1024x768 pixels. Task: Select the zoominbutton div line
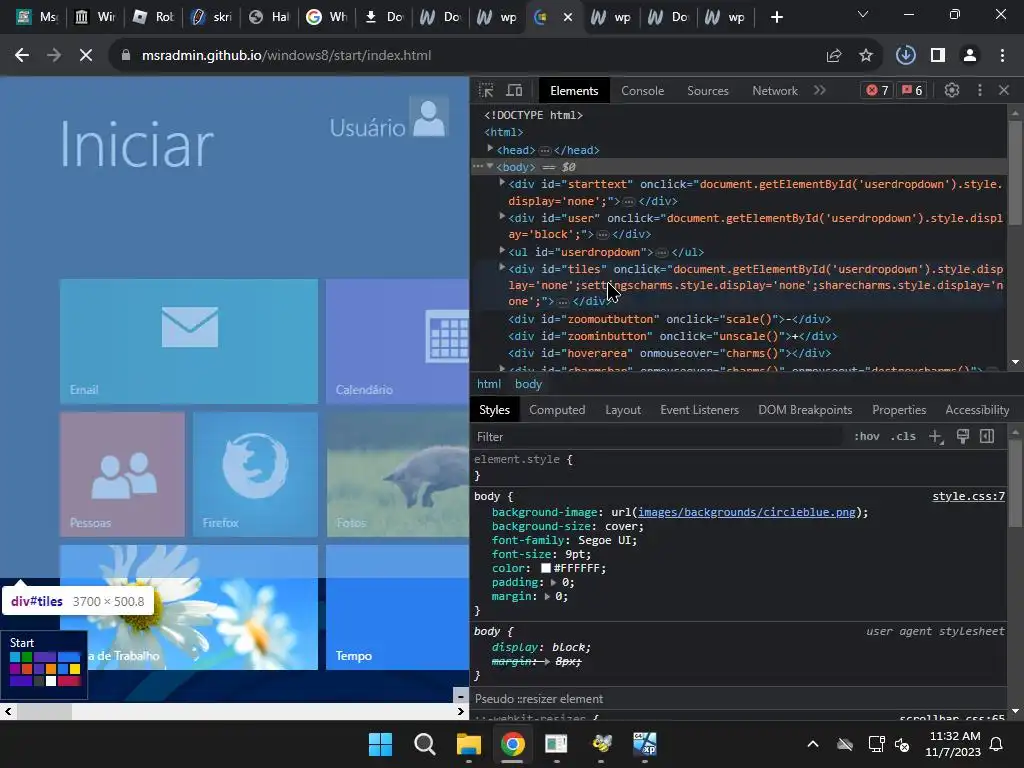[x=673, y=336]
